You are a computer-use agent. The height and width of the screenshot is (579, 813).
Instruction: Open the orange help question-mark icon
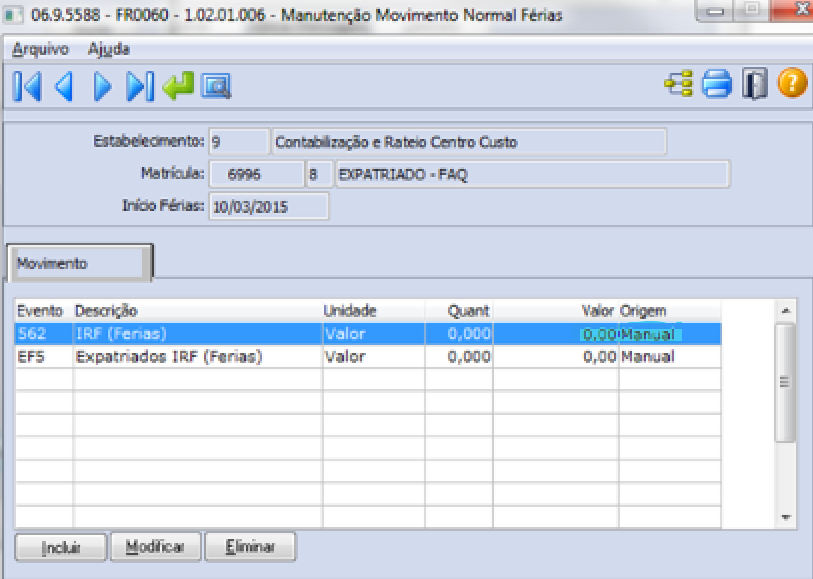tap(792, 83)
